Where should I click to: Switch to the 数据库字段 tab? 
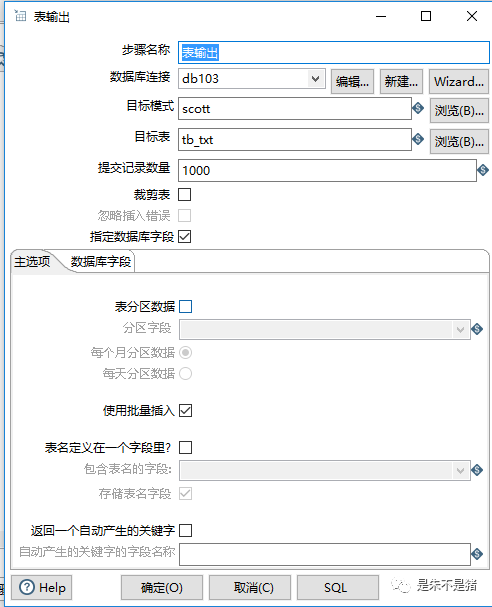[x=101, y=262]
